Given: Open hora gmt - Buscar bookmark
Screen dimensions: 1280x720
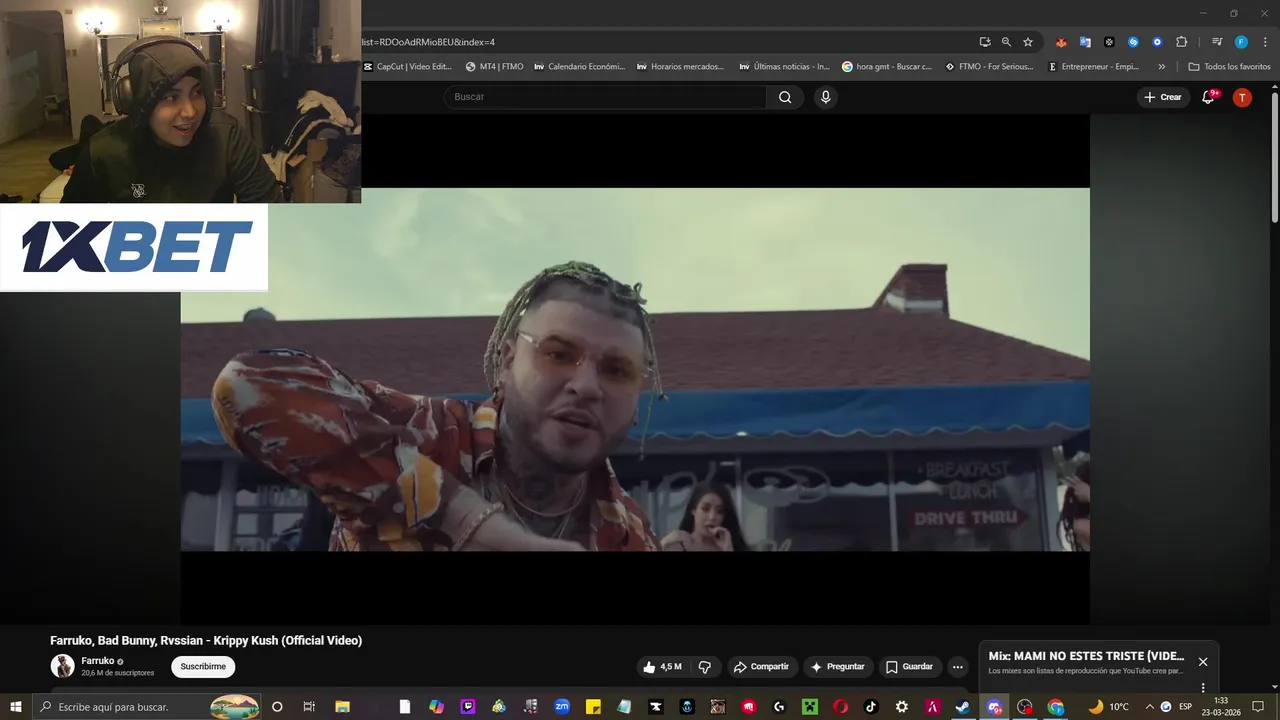Looking at the screenshot, I should pyautogui.click(x=887, y=67).
